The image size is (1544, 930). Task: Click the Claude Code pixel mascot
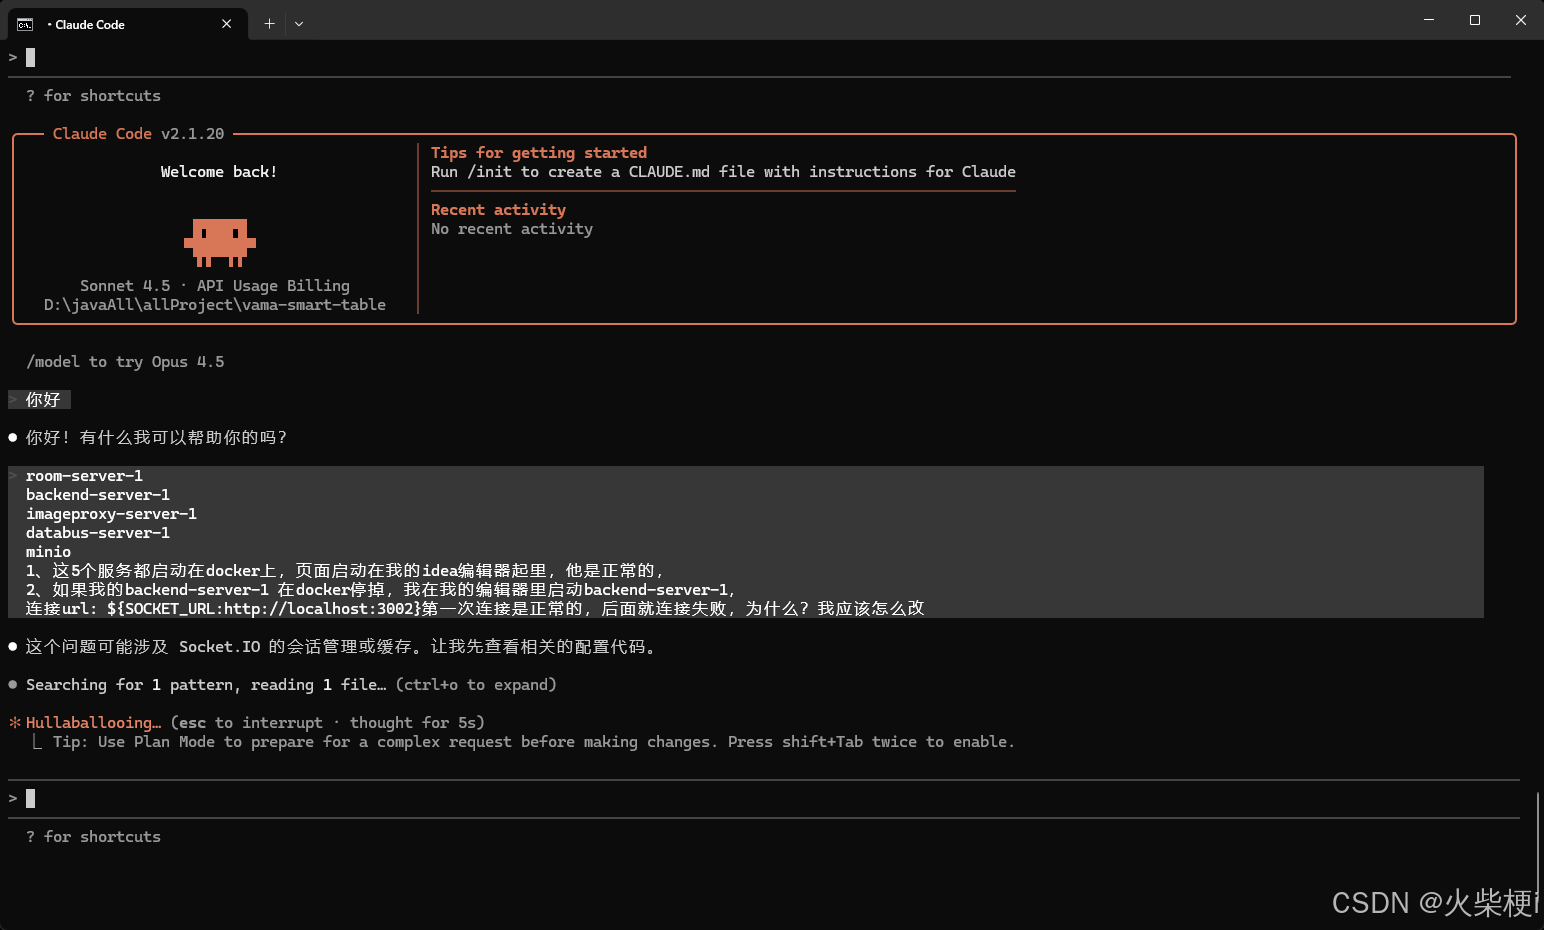click(220, 242)
